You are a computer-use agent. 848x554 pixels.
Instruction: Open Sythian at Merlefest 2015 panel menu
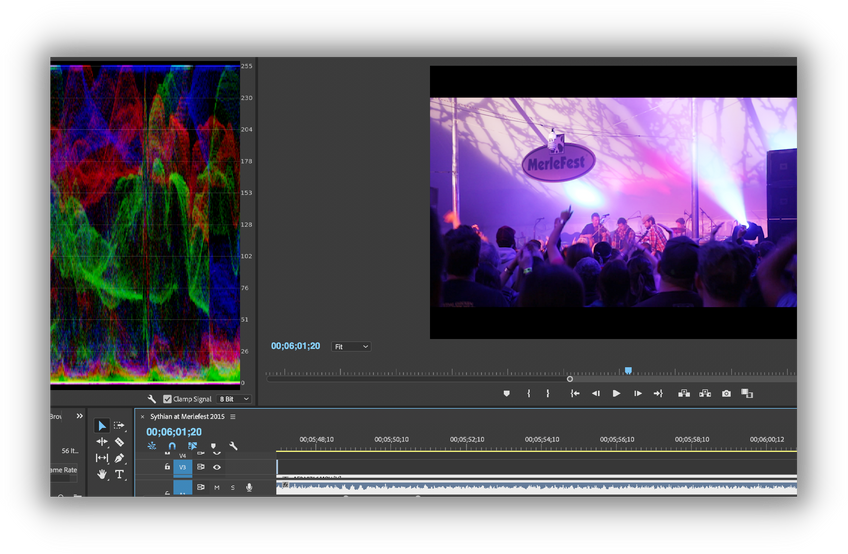[233, 416]
